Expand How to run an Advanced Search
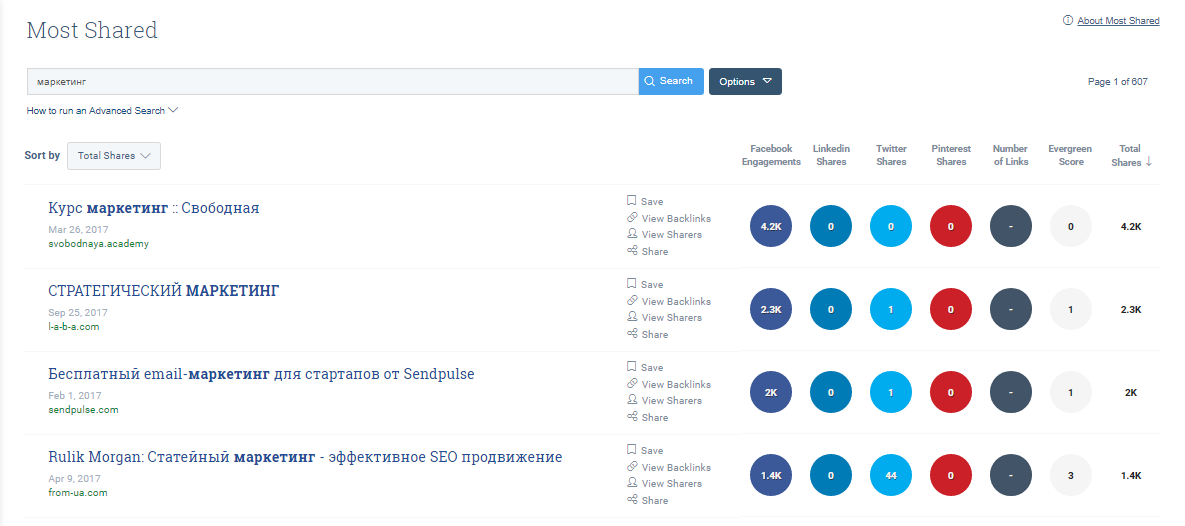Image resolution: width=1185 pixels, height=526 pixels. [102, 111]
